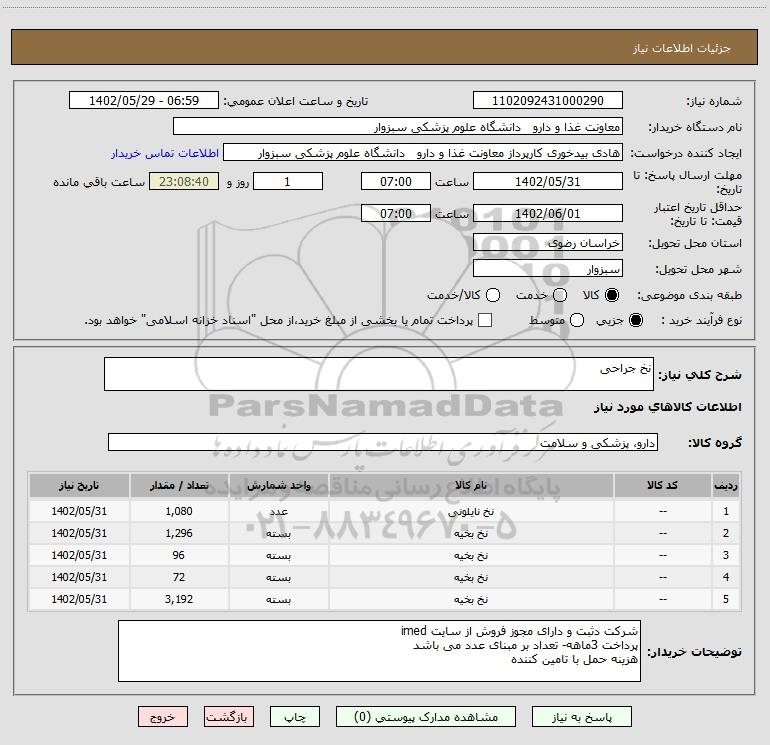The height and width of the screenshot is (745, 770).
Task: Click the announcement date field 1402/05/29 - 06:59
Action: coord(144,101)
